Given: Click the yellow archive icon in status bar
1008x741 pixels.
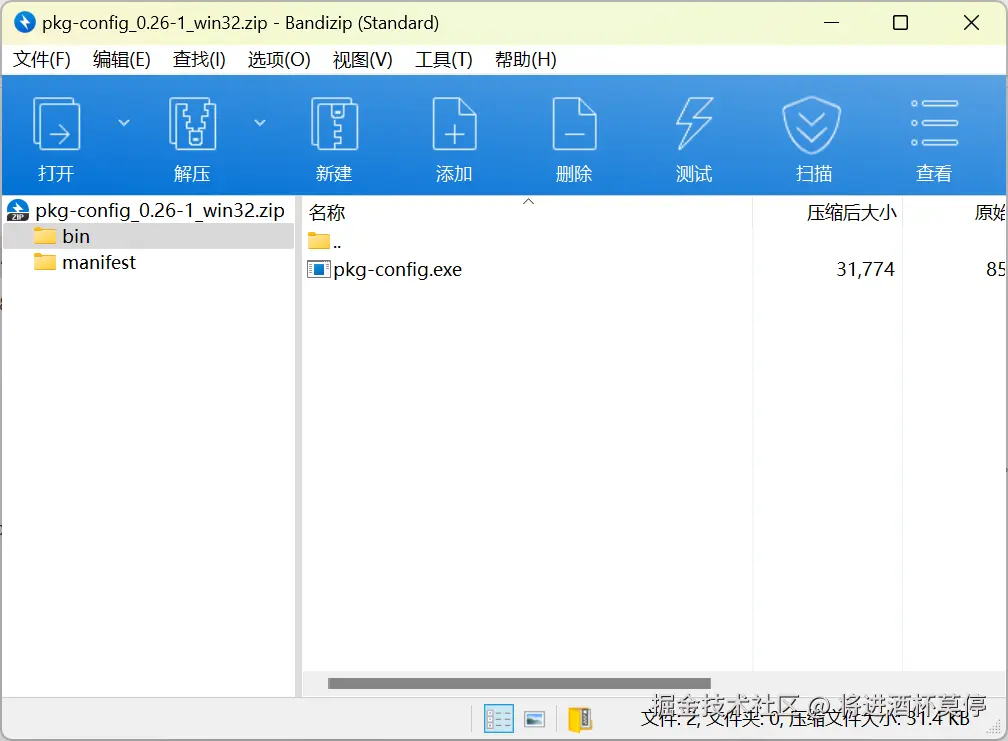Looking at the screenshot, I should [580, 719].
